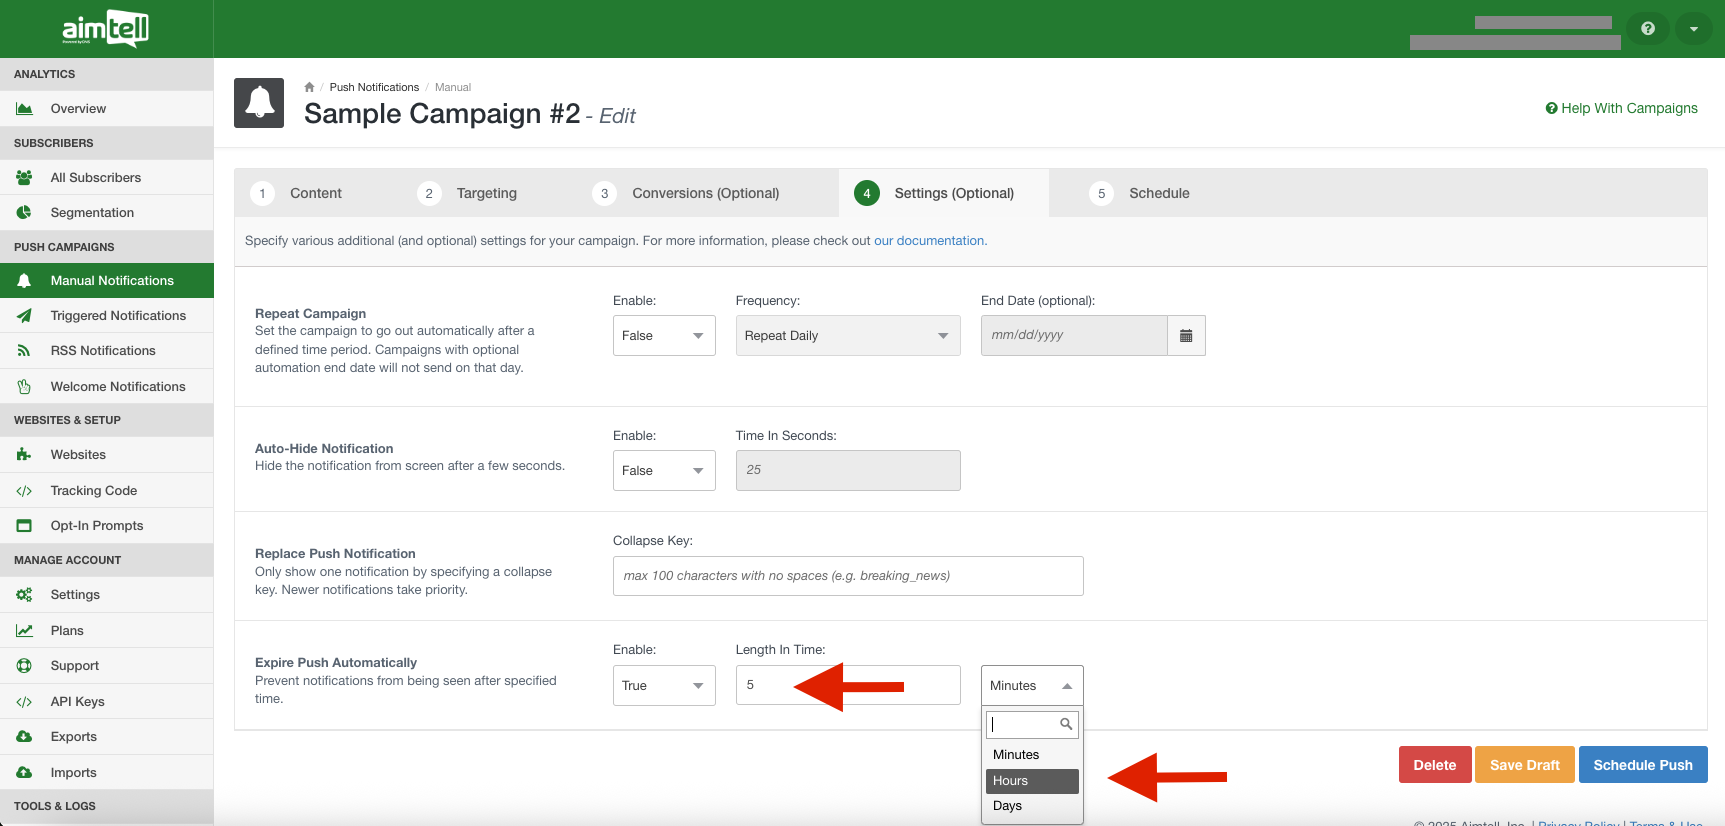Image resolution: width=1725 pixels, height=826 pixels.
Task: Click the Tracking Code brackets icon
Action: 24,491
